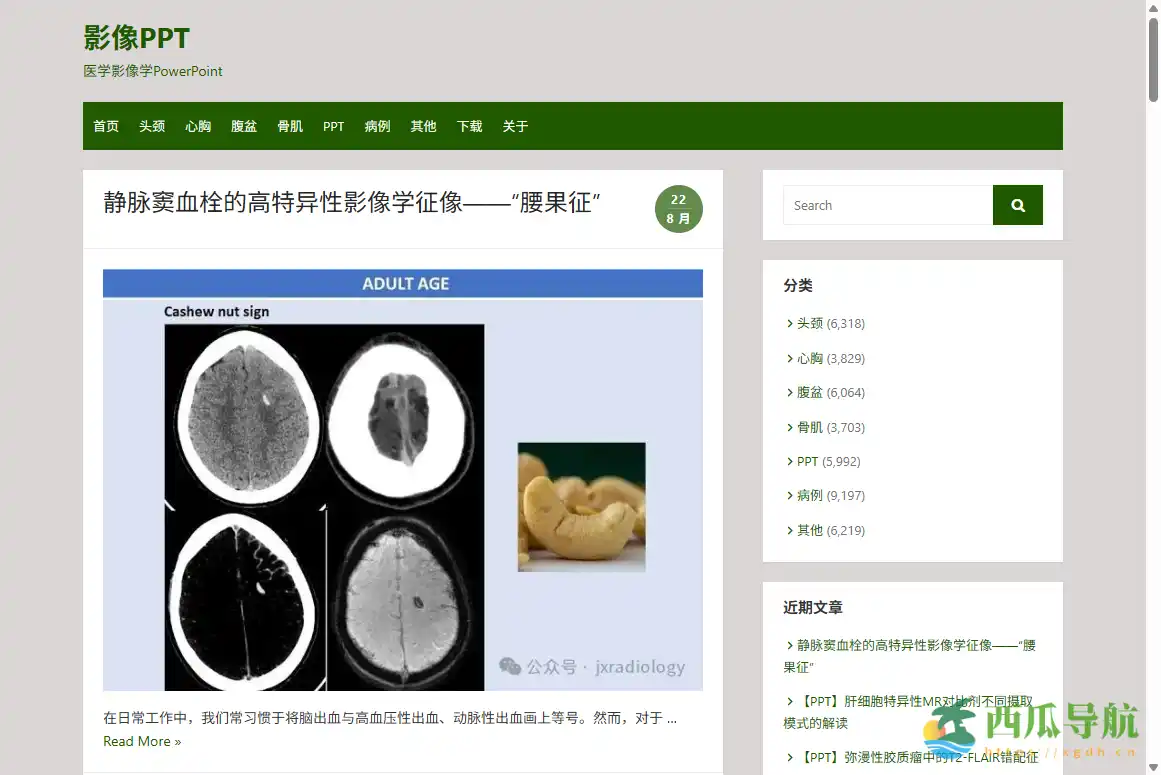The width and height of the screenshot is (1161, 775).
Task: Click the arrow beside 其他 category
Action: click(x=790, y=530)
